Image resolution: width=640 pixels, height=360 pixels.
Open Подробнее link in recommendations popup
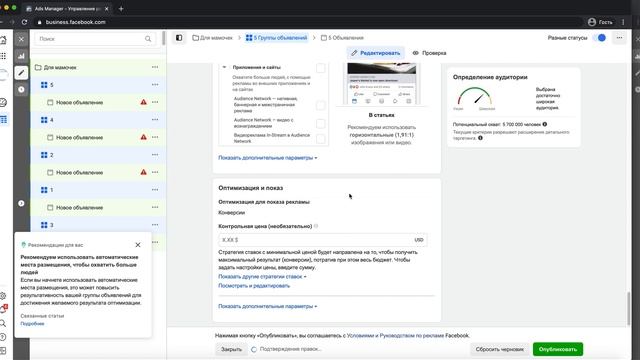32,324
